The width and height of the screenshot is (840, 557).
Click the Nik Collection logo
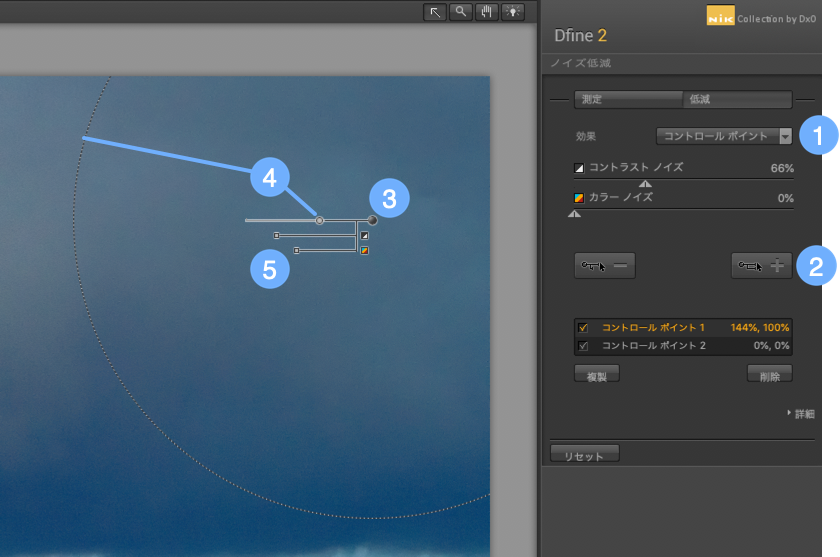(x=721, y=16)
